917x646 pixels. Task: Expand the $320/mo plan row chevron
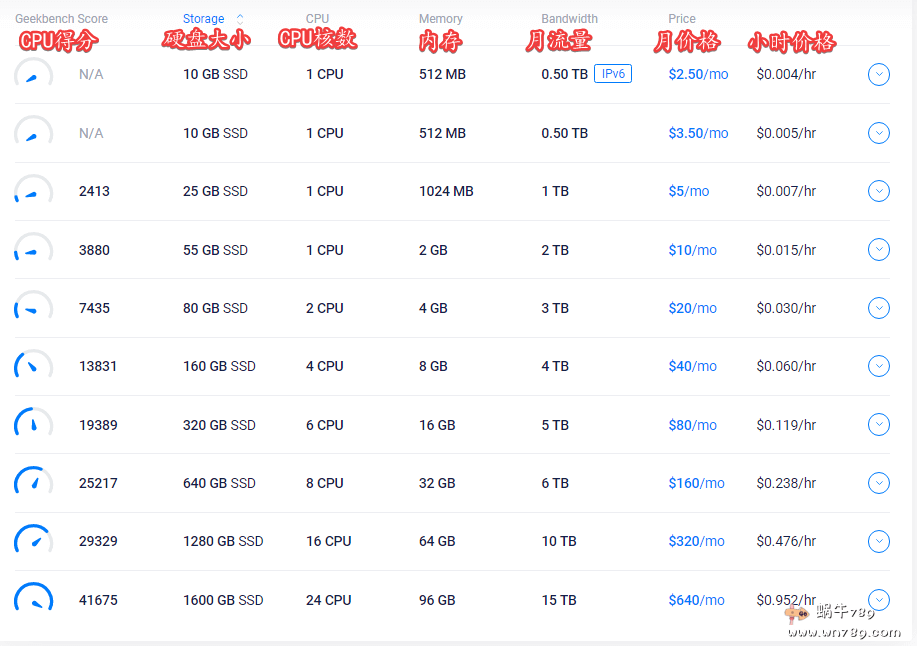coord(878,541)
